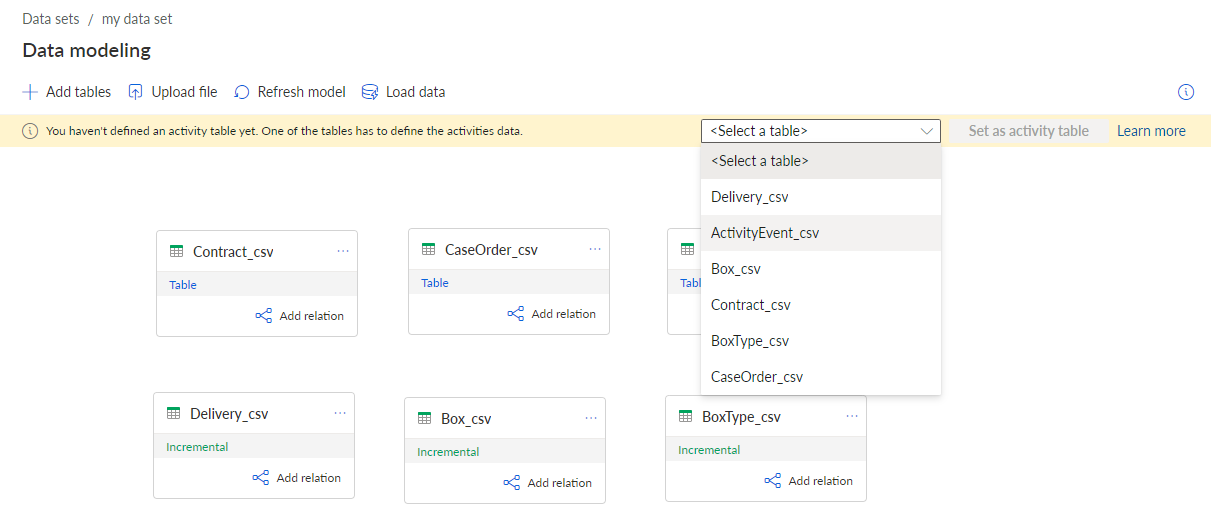Open the Learn more link
The image size is (1211, 530).
point(1151,131)
